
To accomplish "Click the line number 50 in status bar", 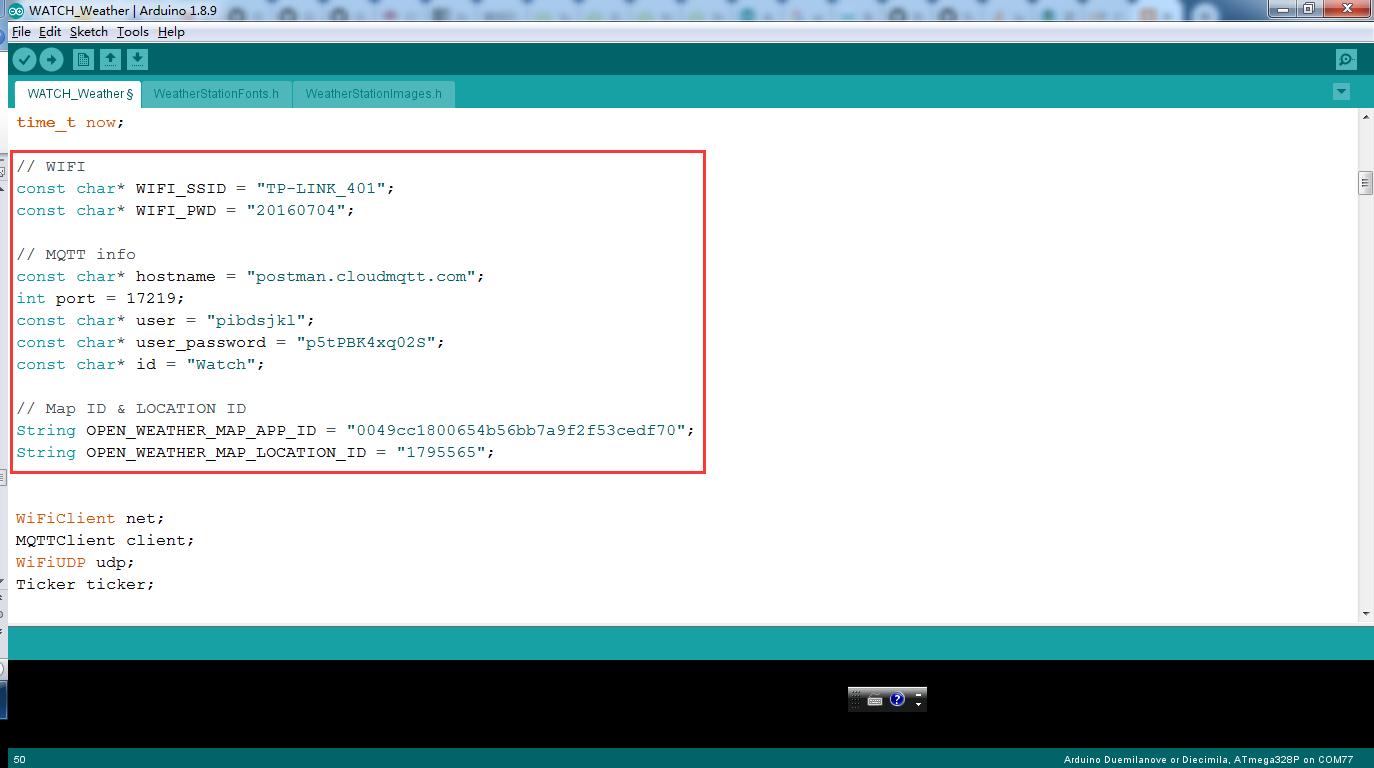I will 20,760.
